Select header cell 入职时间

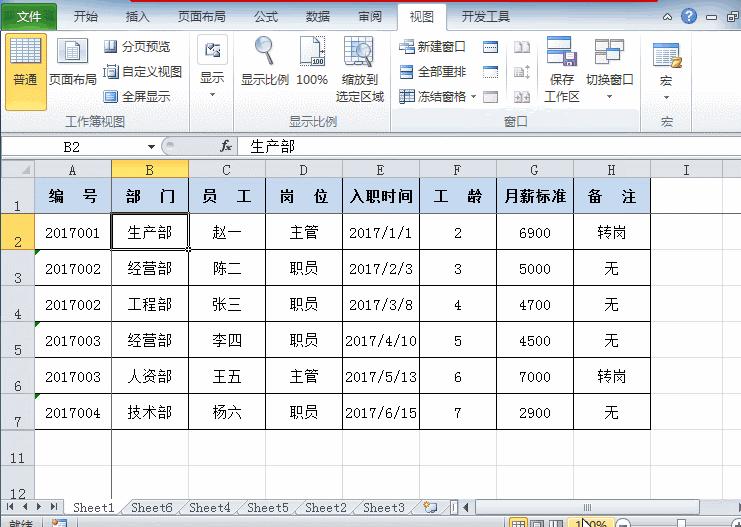380,196
